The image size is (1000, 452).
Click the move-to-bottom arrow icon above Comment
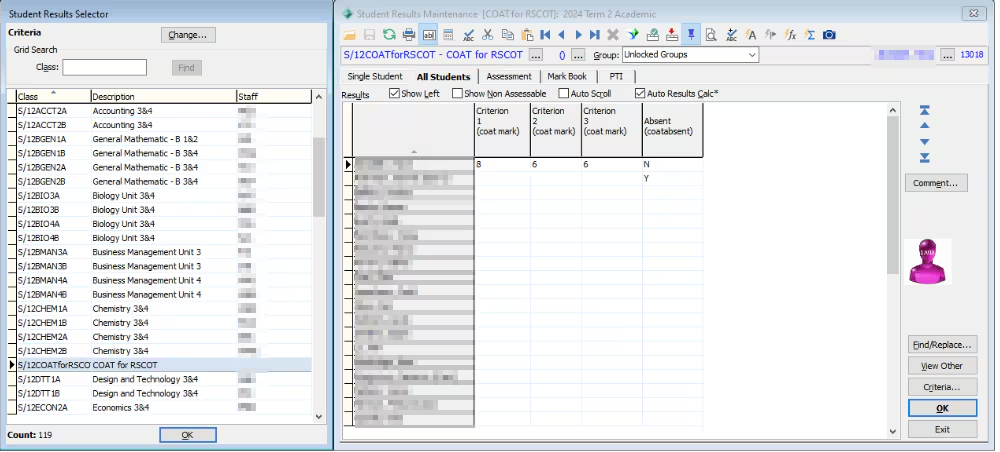coord(925,157)
